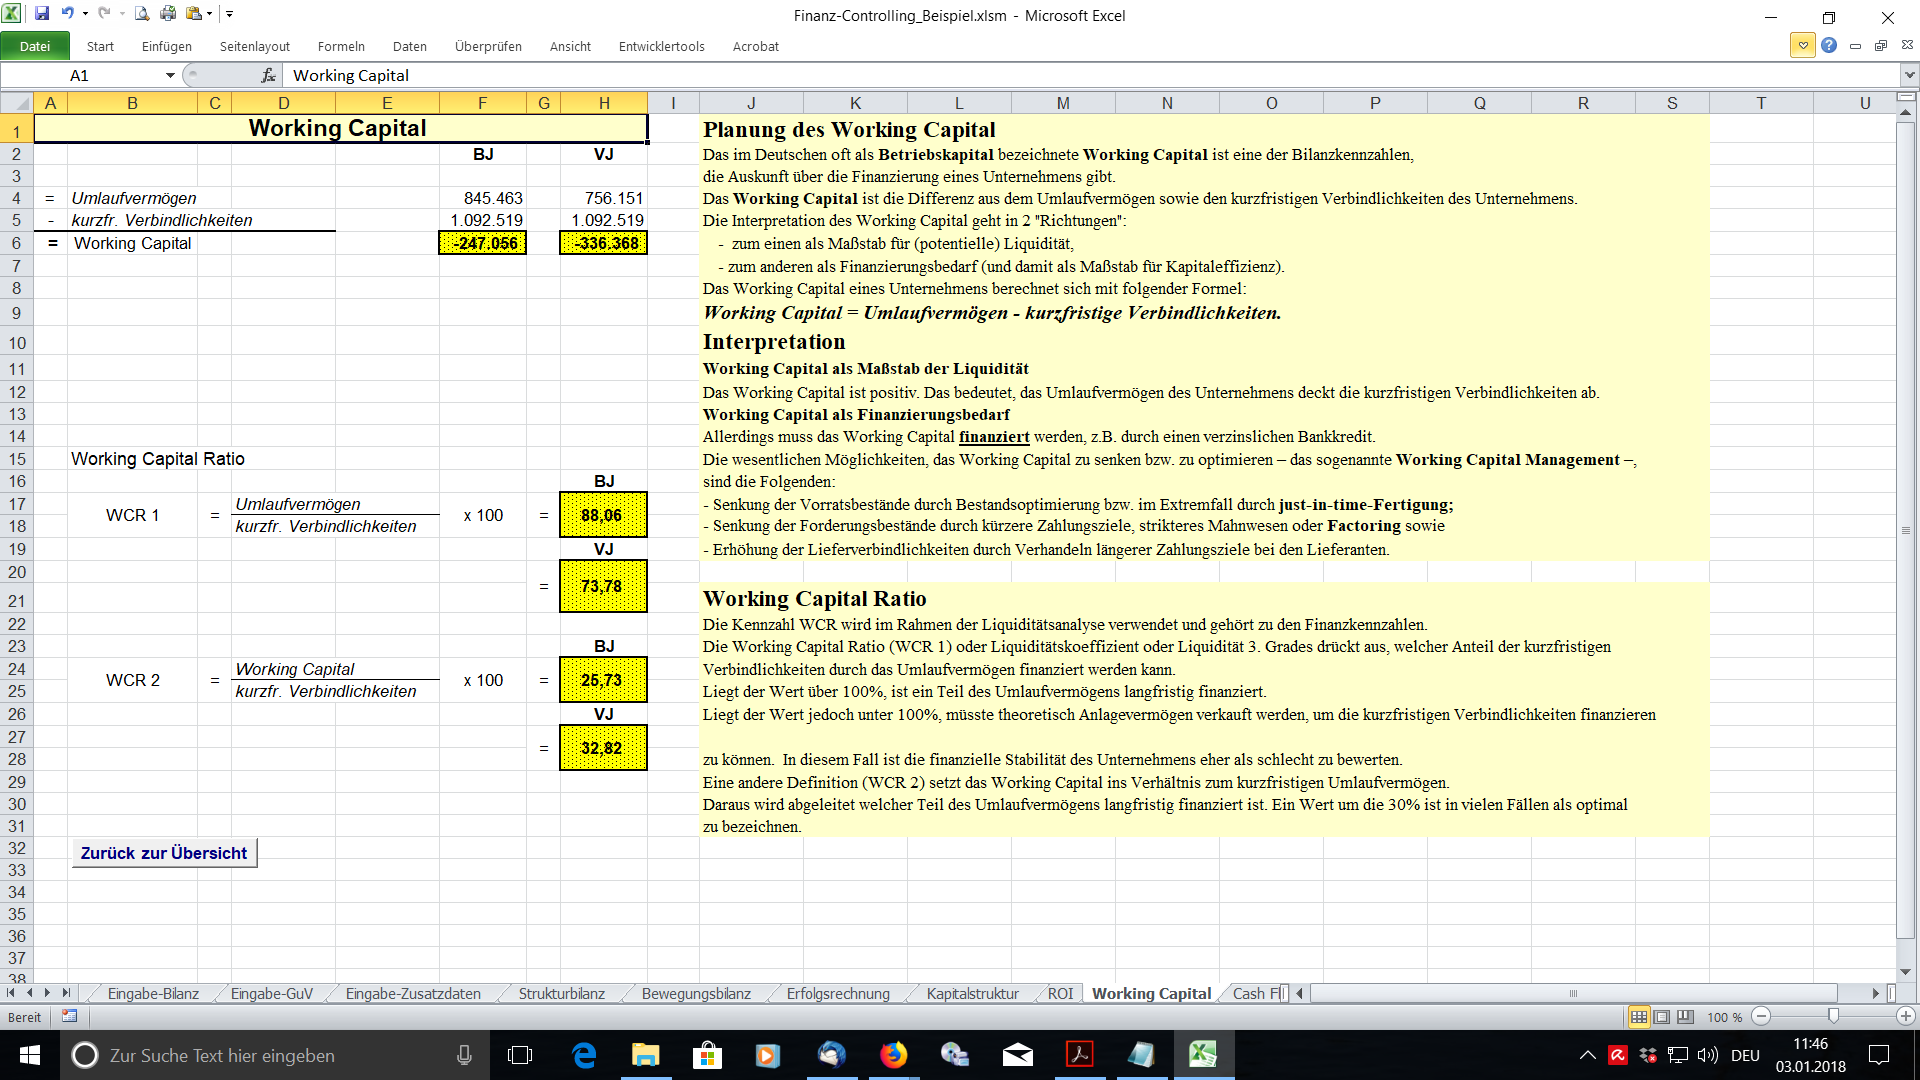This screenshot has width=1920, height=1080.
Task: Open the Formeln ribbon tab
Action: point(341,46)
